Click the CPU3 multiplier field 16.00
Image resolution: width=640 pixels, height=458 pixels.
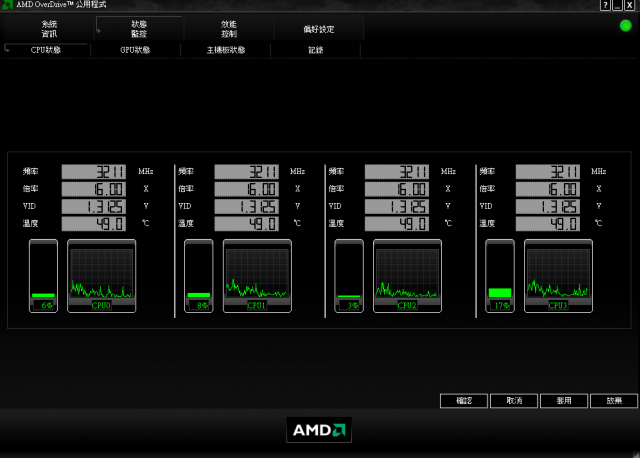click(x=548, y=189)
